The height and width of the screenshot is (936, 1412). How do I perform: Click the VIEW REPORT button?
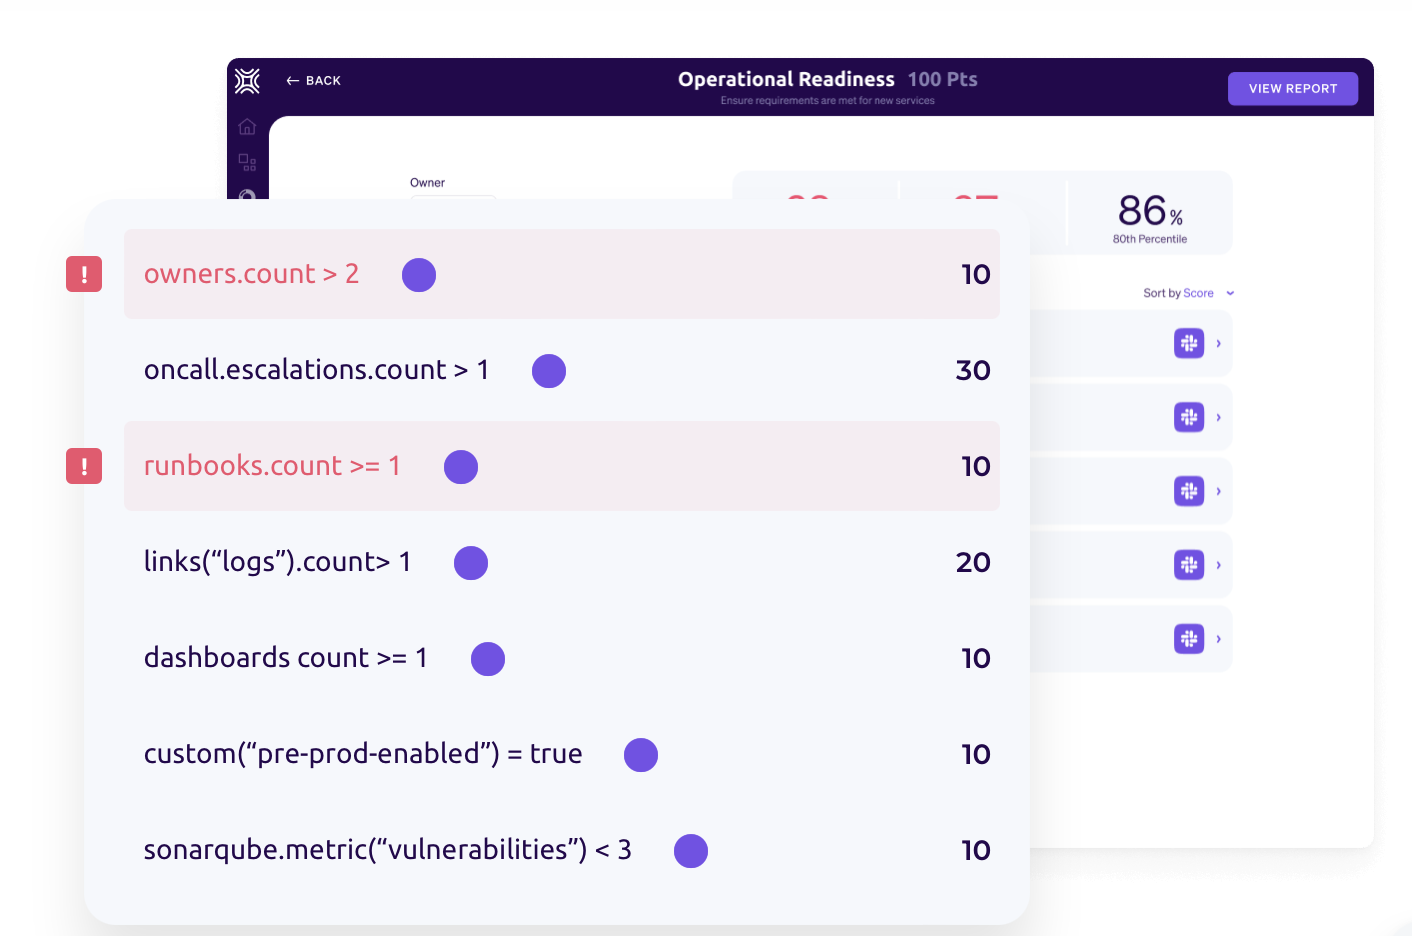tap(1292, 89)
